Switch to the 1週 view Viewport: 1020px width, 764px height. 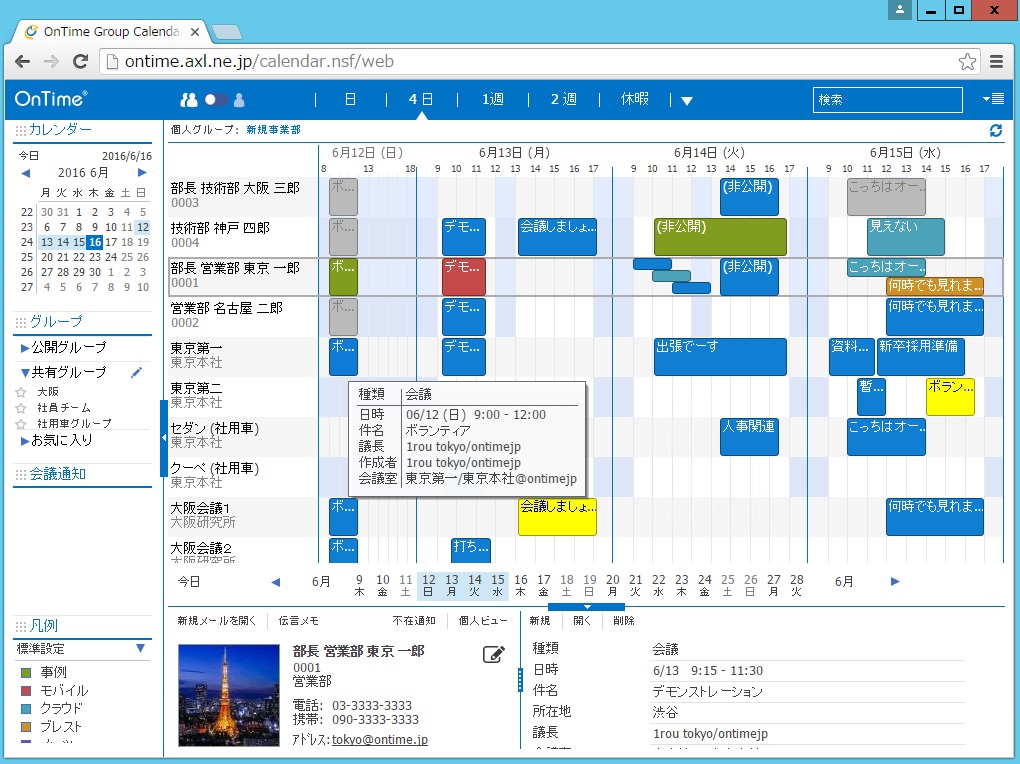pos(492,99)
